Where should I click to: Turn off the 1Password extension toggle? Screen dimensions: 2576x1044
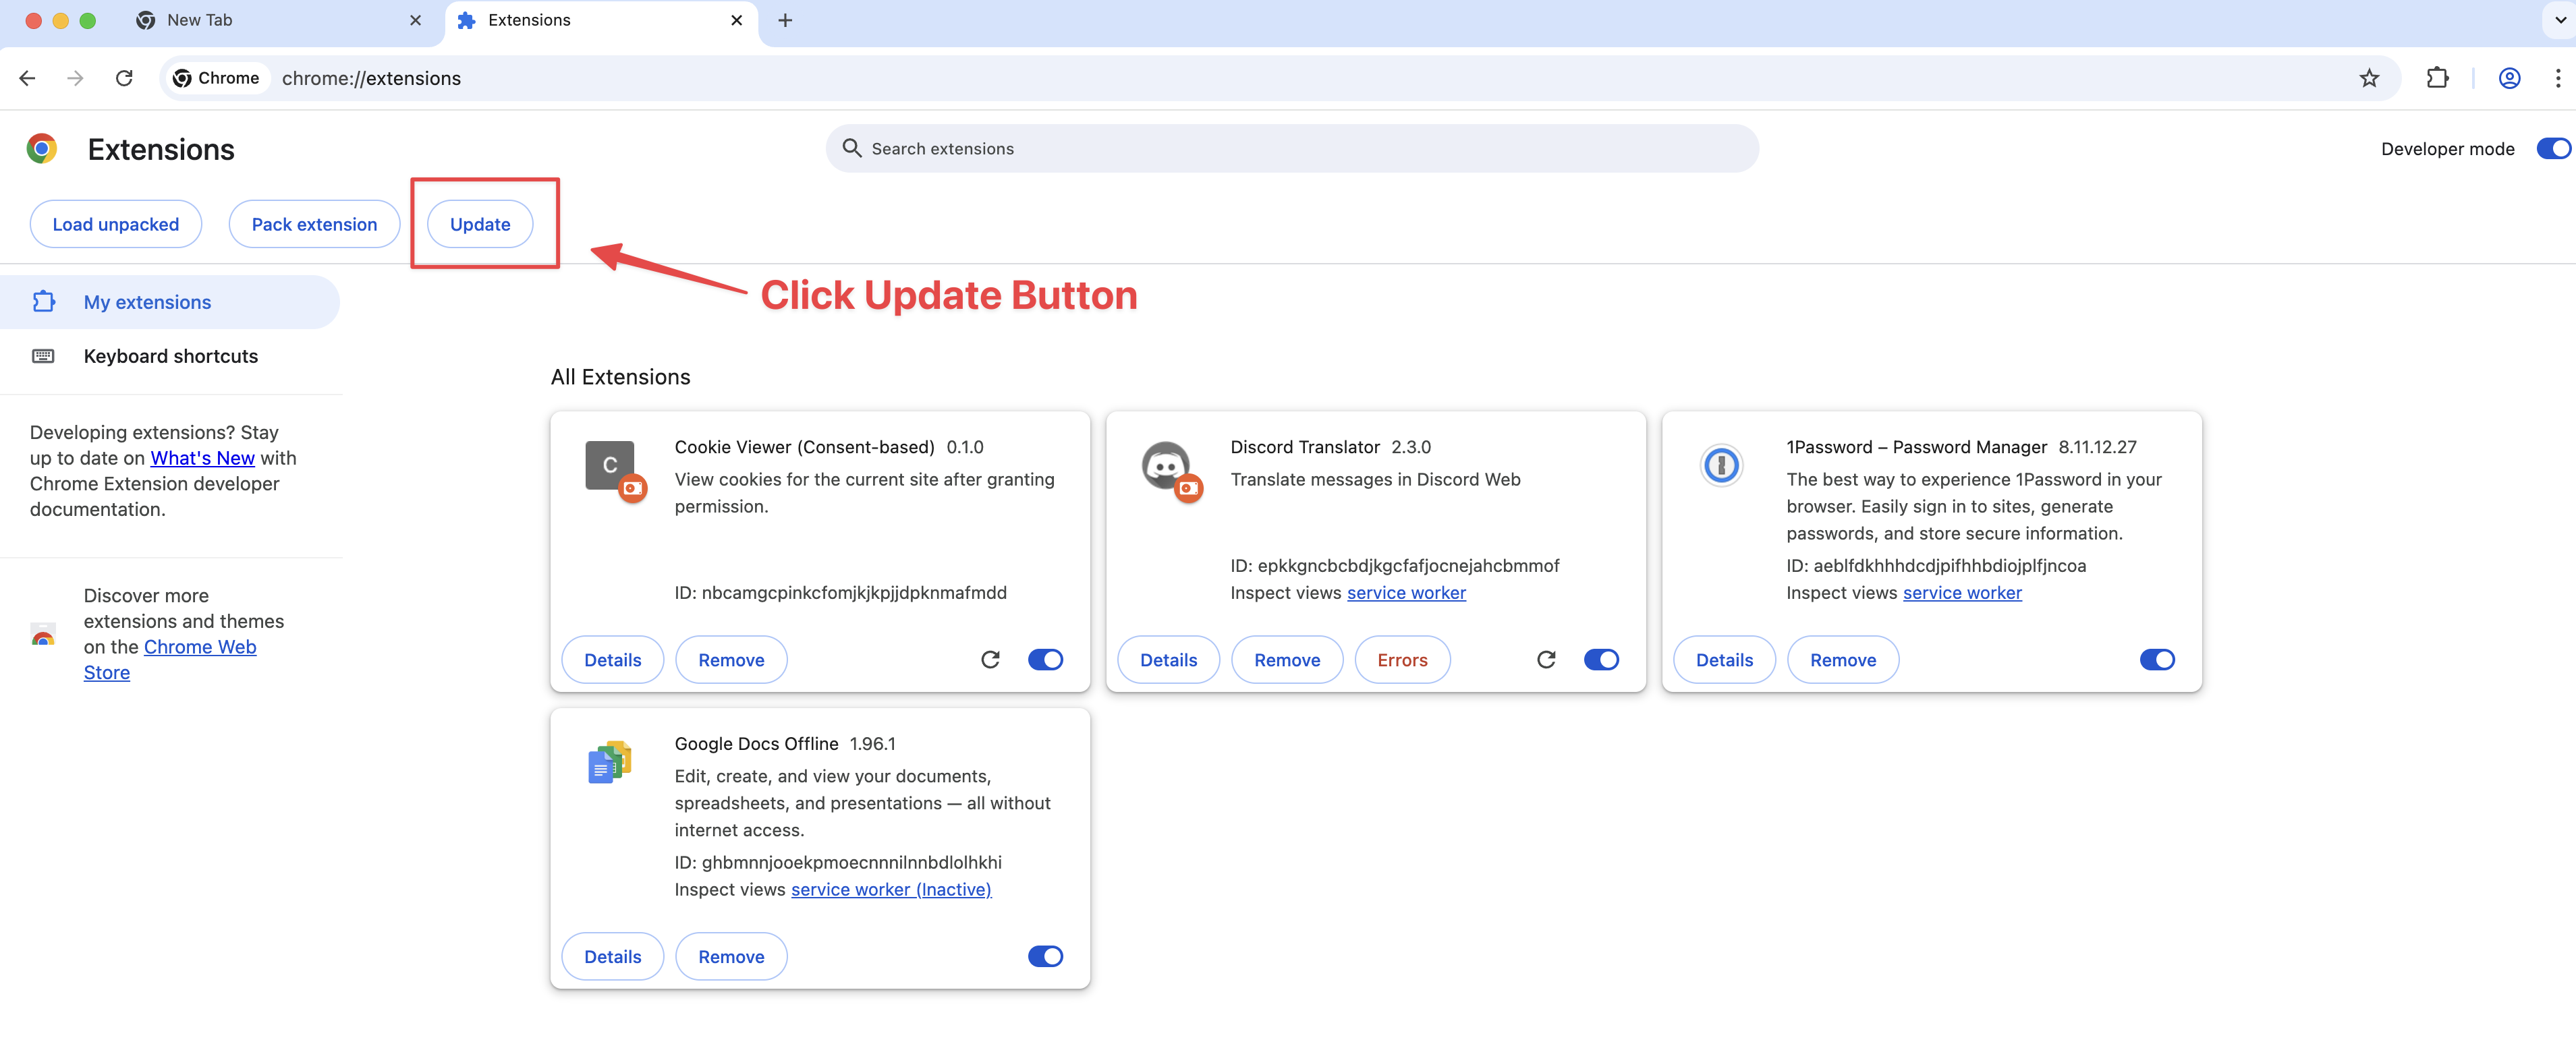pyautogui.click(x=2156, y=659)
